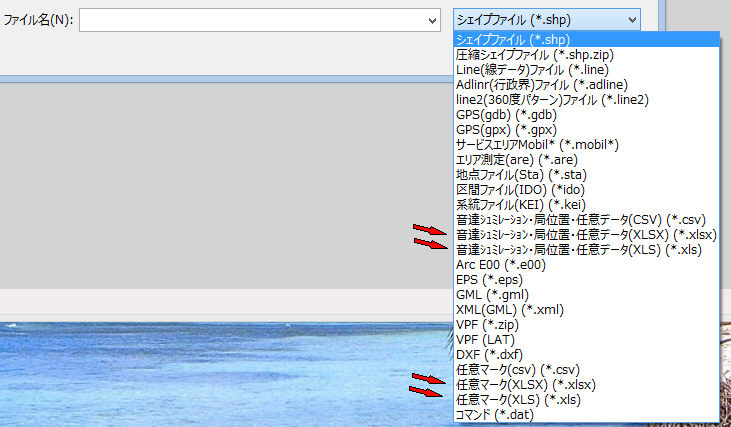Choose GPS(gdb) (*.gdb) file type
731x427 pixels.
(x=505, y=115)
